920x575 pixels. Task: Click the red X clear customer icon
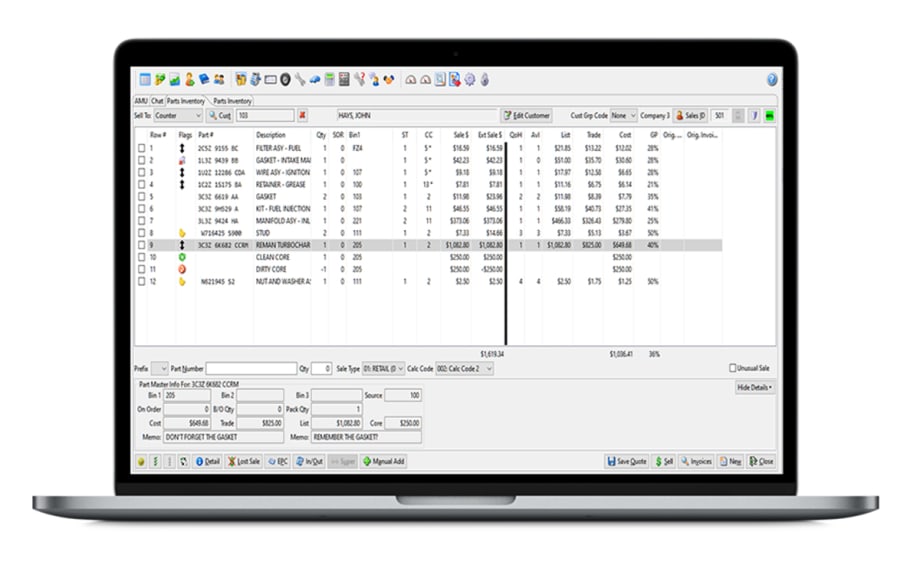click(x=302, y=116)
